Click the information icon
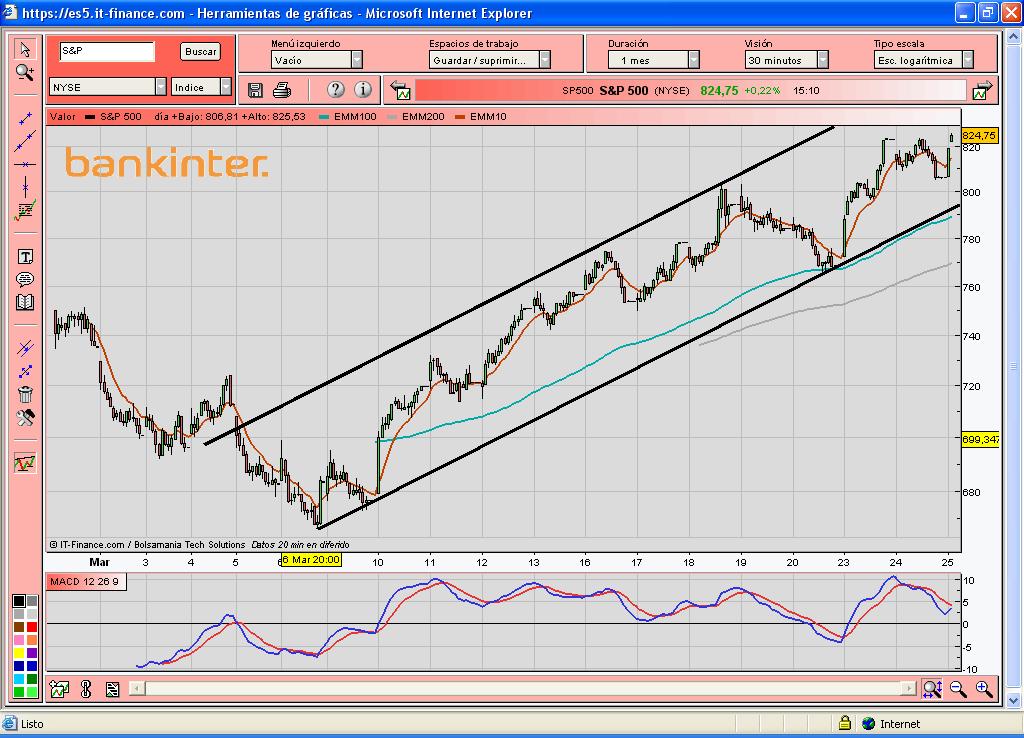 pos(362,90)
